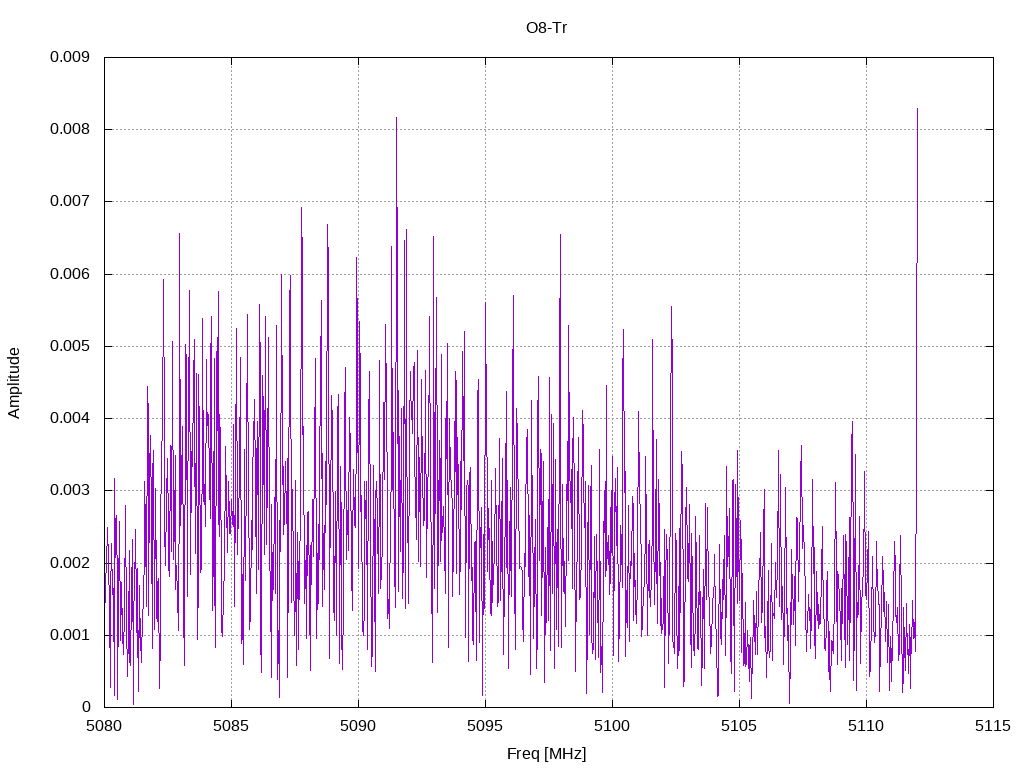Click the plot title O8-Tr
Image resolution: width=1024 pixels, height=768 pixels.
point(547,28)
